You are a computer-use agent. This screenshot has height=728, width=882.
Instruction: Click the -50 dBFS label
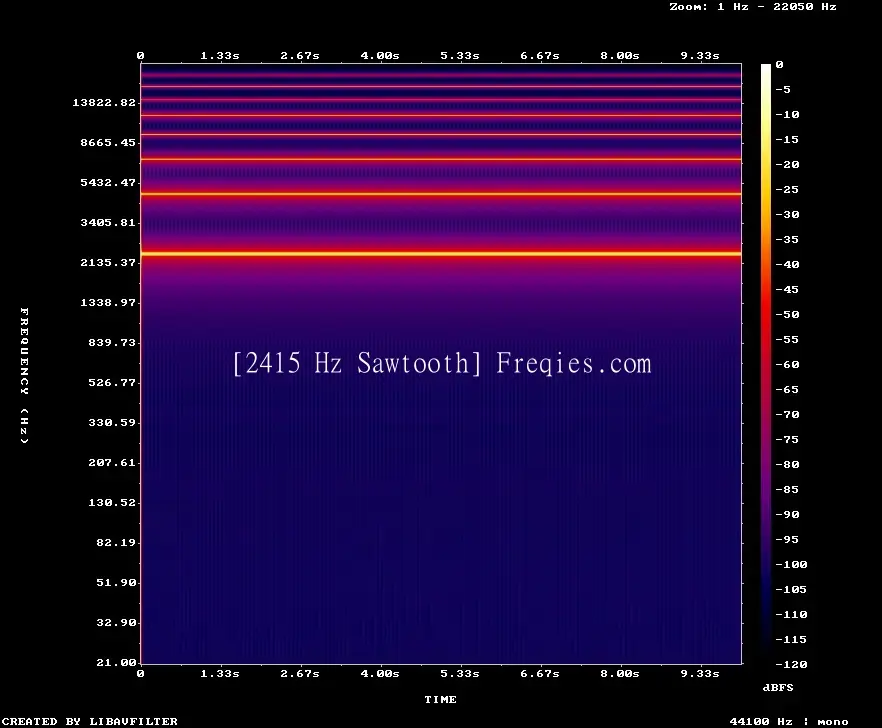pyautogui.click(x=787, y=314)
